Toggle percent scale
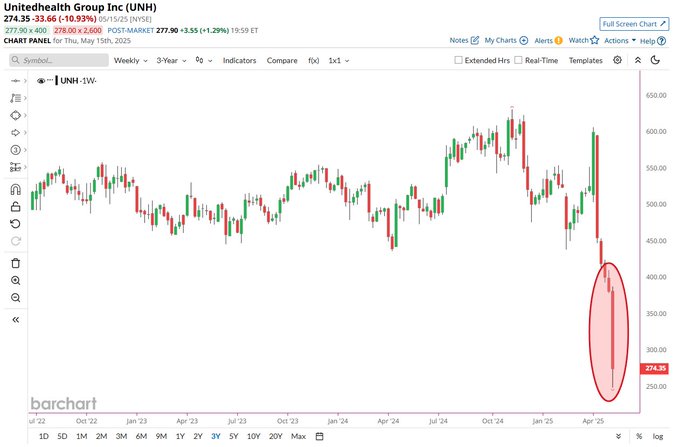This screenshot has height=447, width=680. pyautogui.click(x=639, y=436)
